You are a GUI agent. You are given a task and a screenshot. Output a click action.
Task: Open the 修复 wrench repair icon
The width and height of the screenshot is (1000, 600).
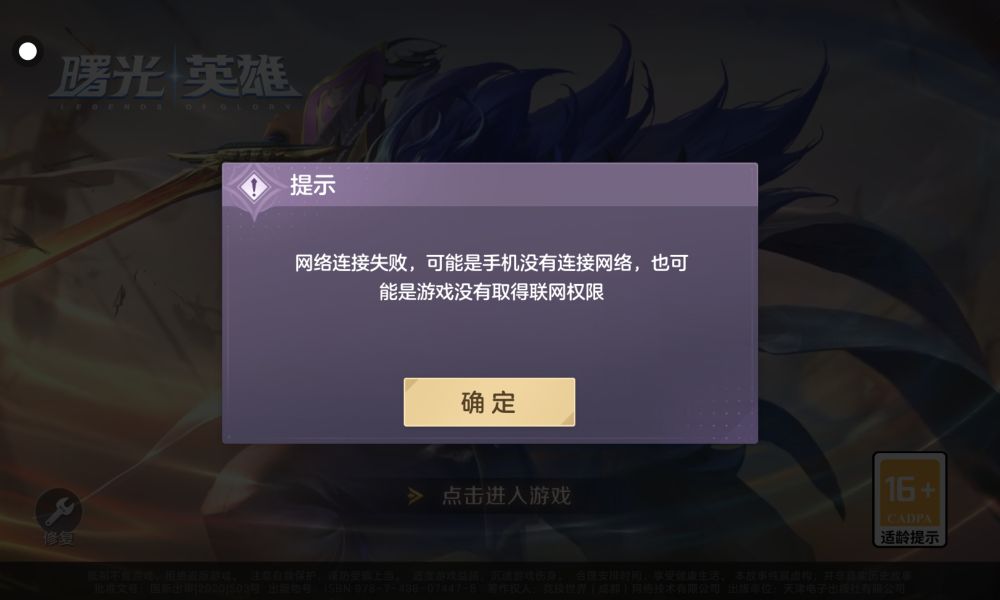58,510
